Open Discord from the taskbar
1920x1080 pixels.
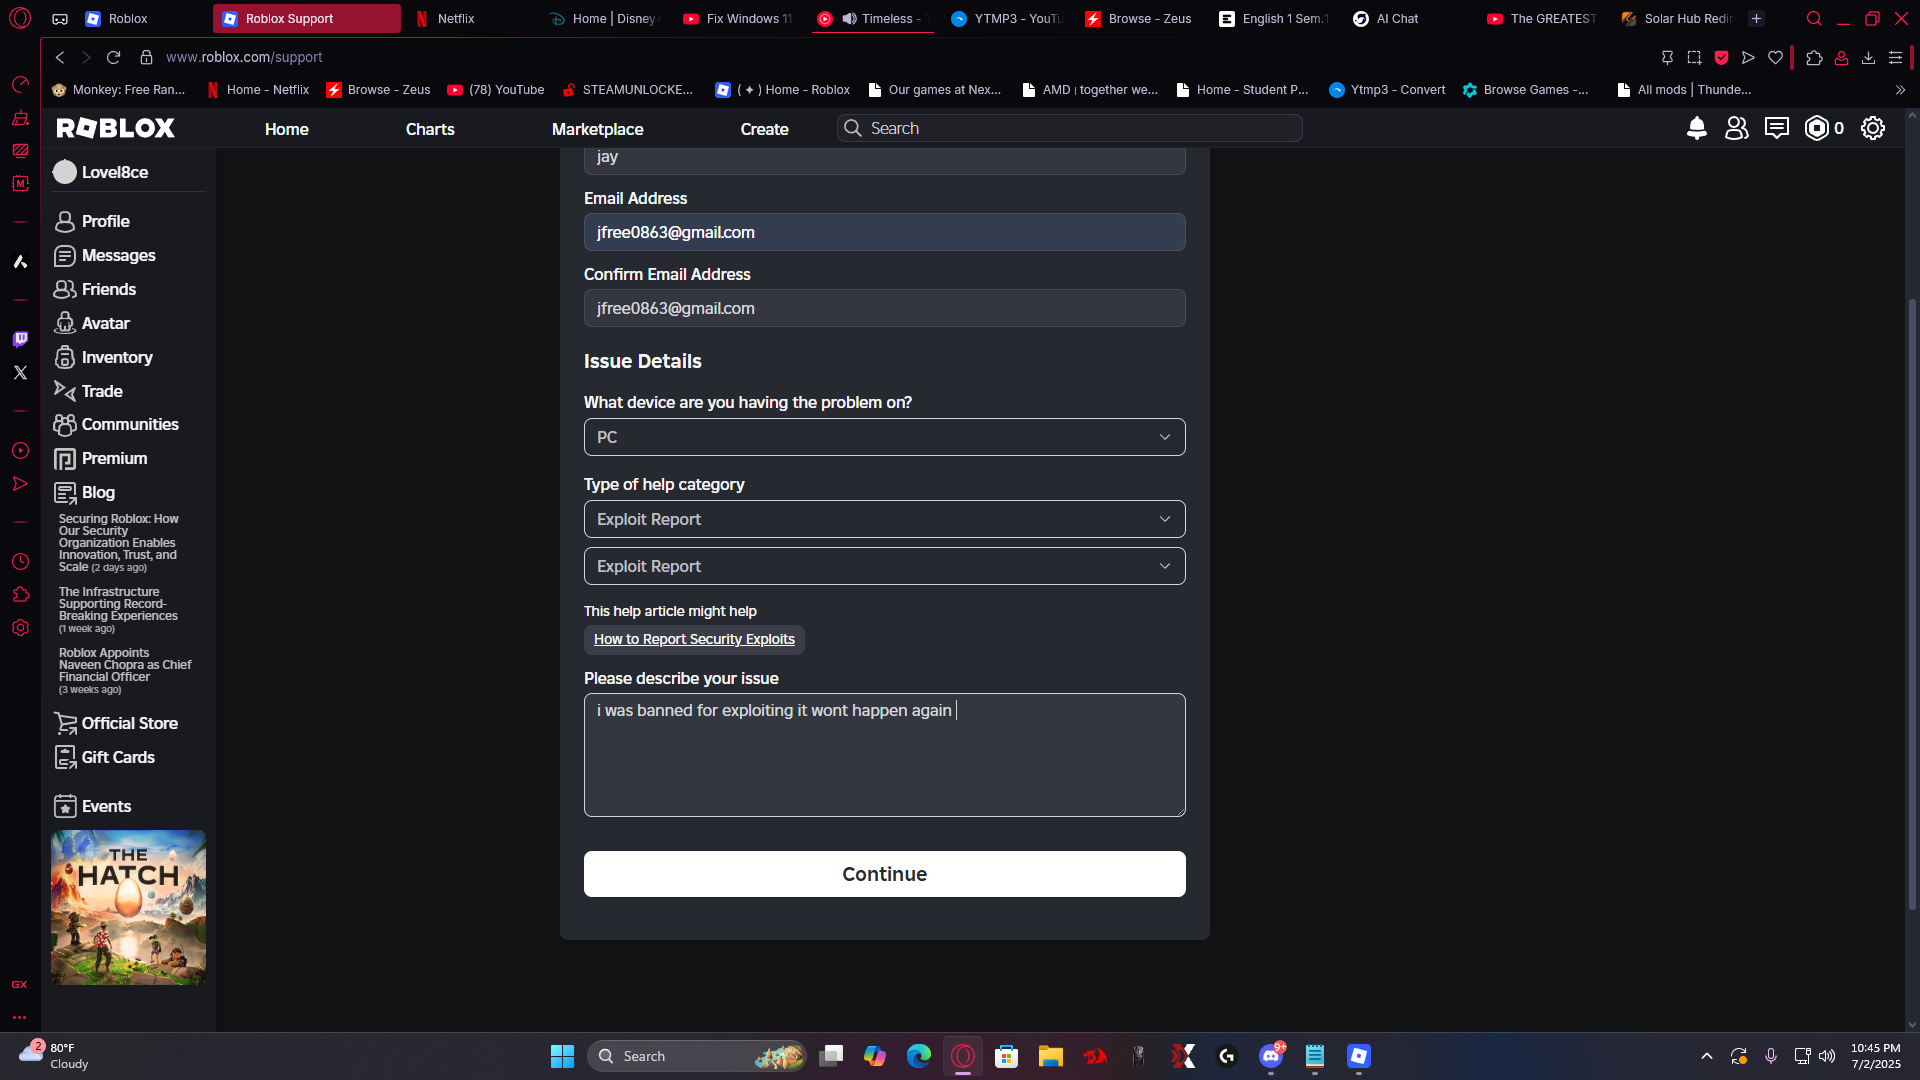click(x=1271, y=1056)
